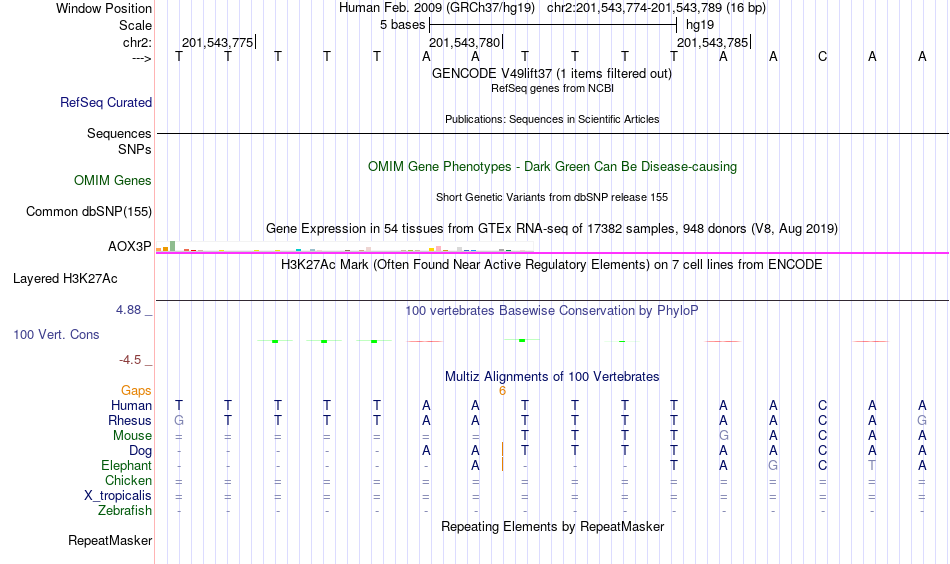Click the chr2:201,543,774-201,543,789 (16 bp) position text

pos(656,8)
